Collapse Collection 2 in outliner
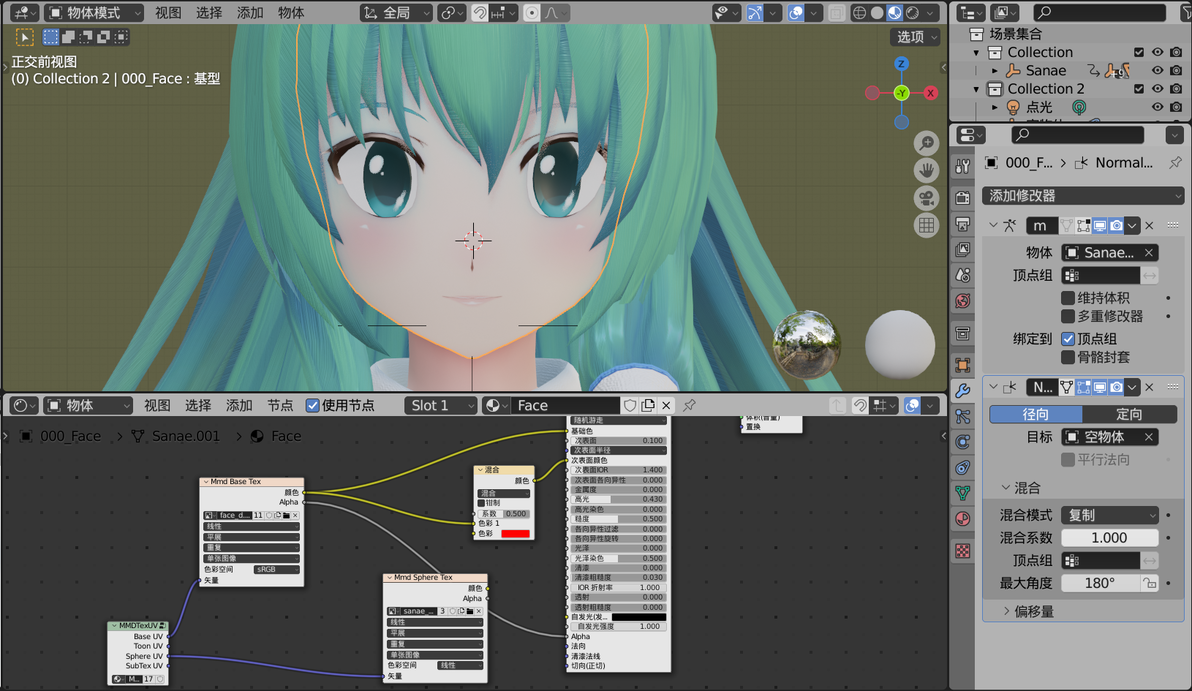Image resolution: width=1192 pixels, height=691 pixels. (977, 89)
